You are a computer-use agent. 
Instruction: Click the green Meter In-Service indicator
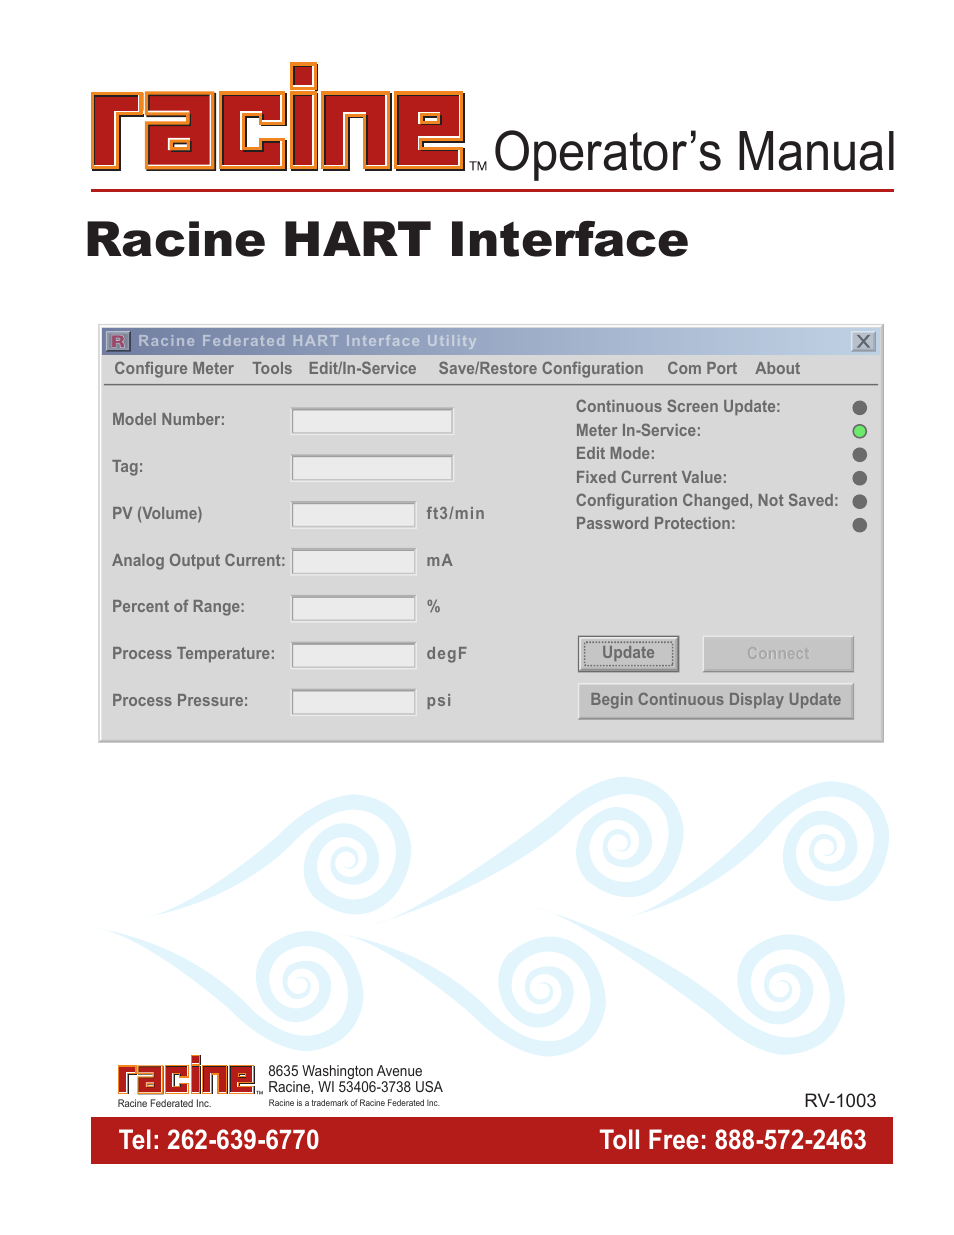[x=859, y=432]
